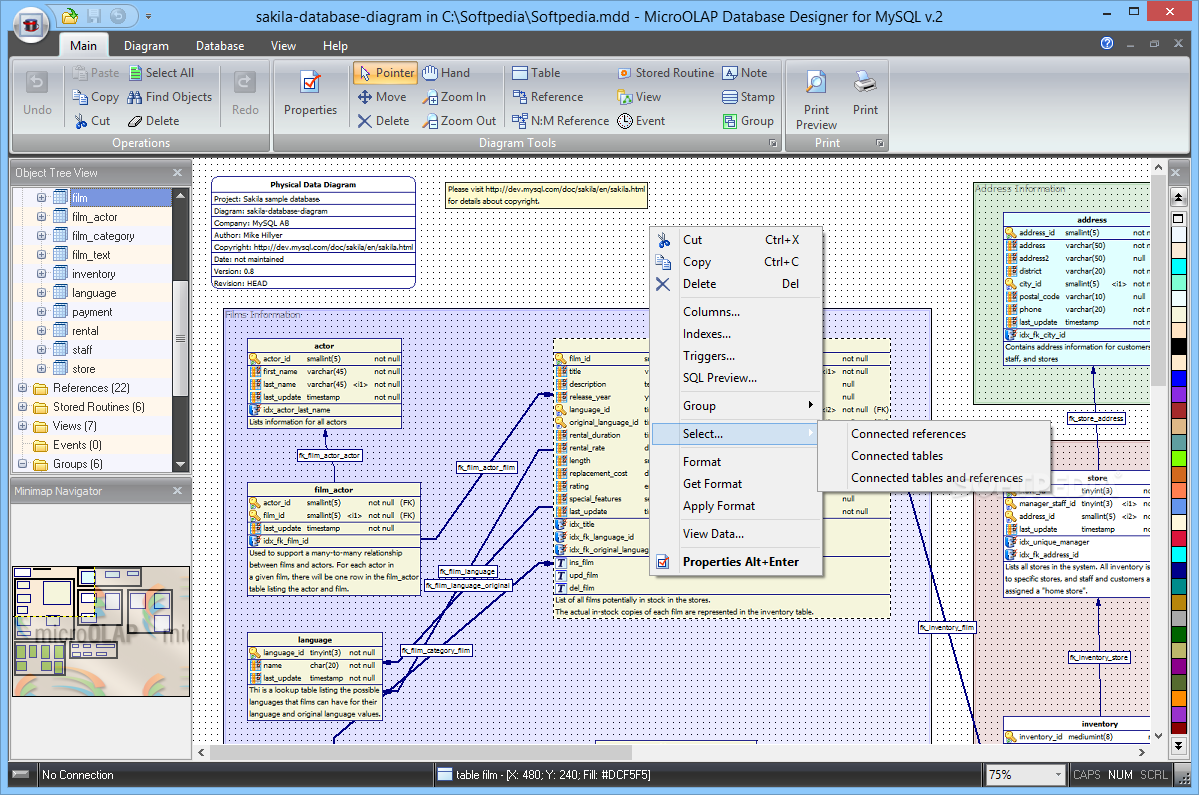1199x795 pixels.
Task: Click the Minimap Navigator thumbnail
Action: (x=101, y=631)
